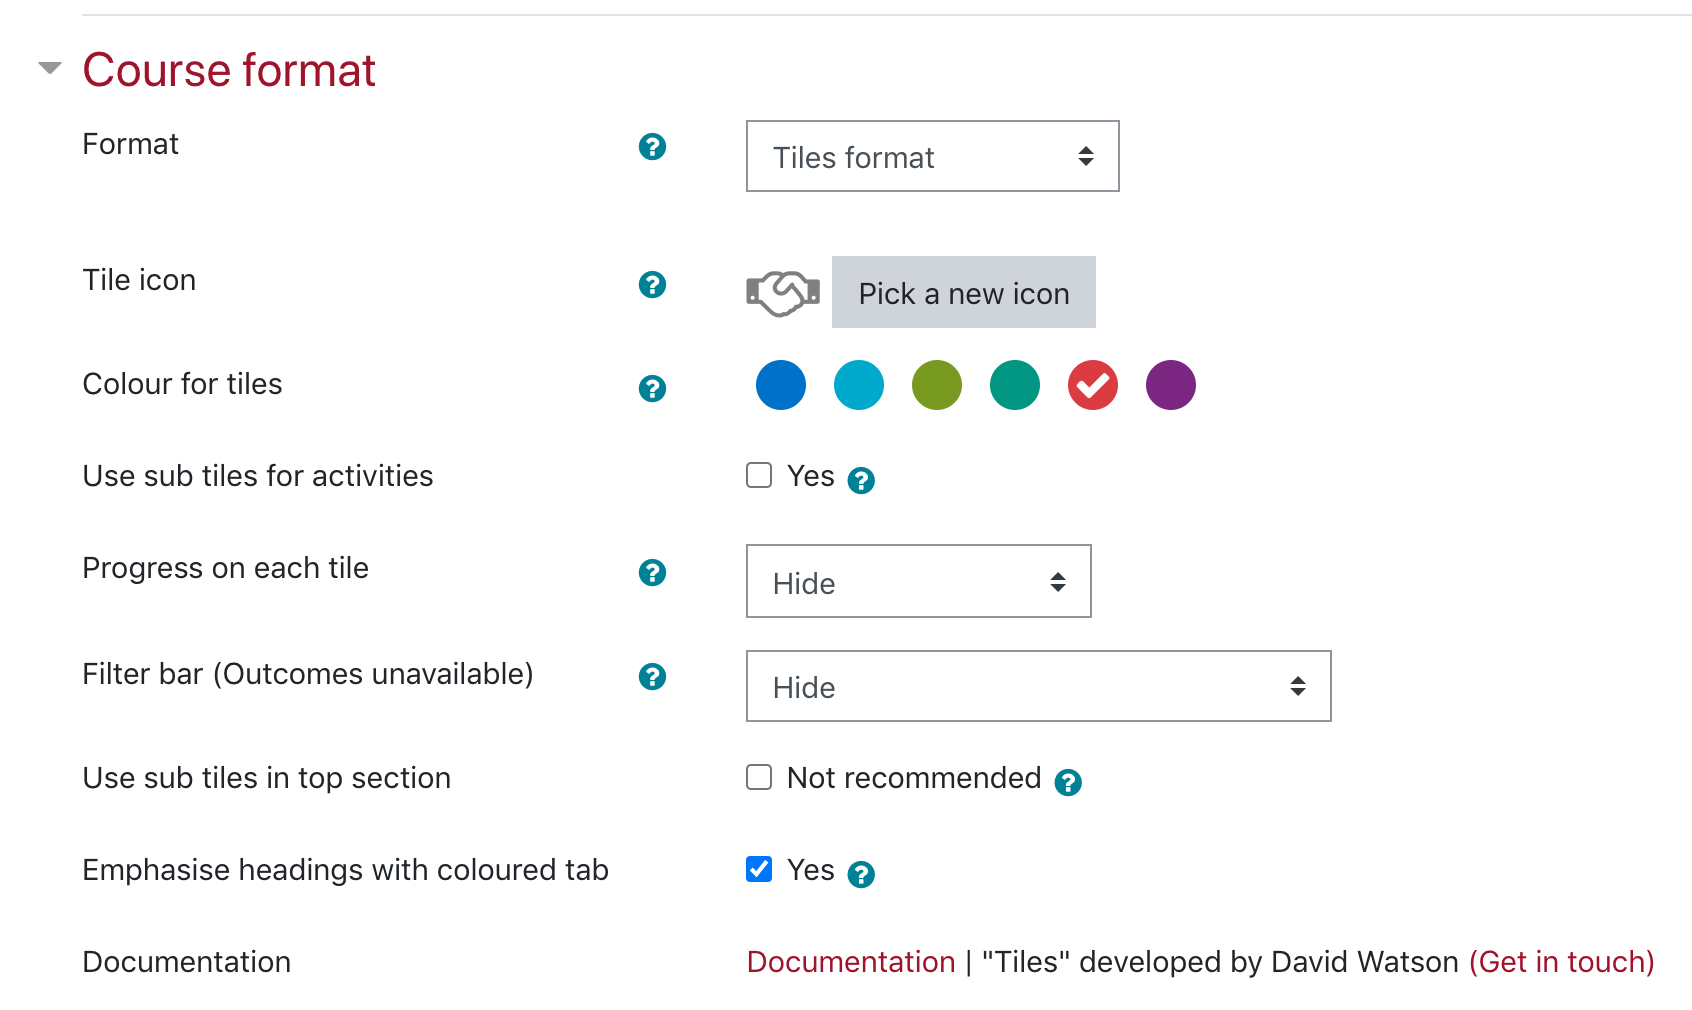The width and height of the screenshot is (1692, 1010).
Task: Choose the dark blue tile colour
Action: tap(781, 385)
